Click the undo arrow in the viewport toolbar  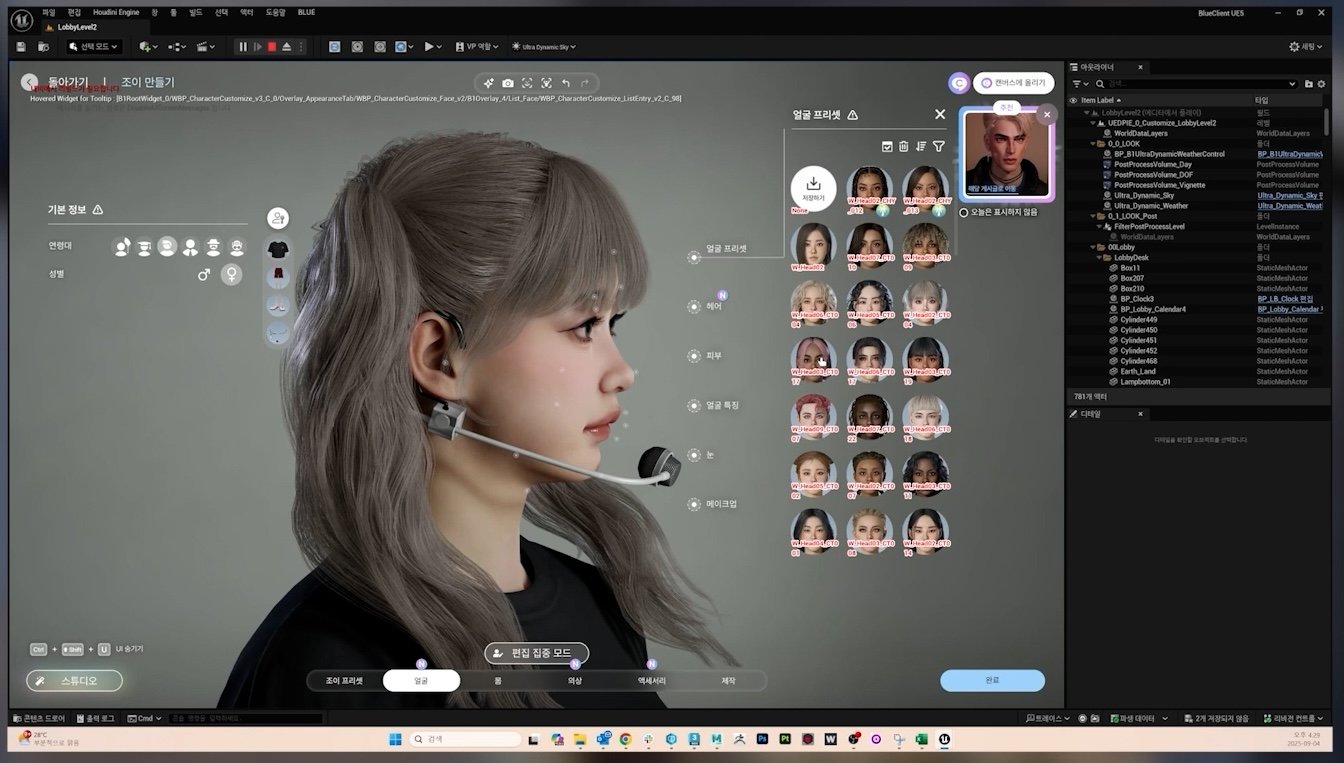click(566, 83)
